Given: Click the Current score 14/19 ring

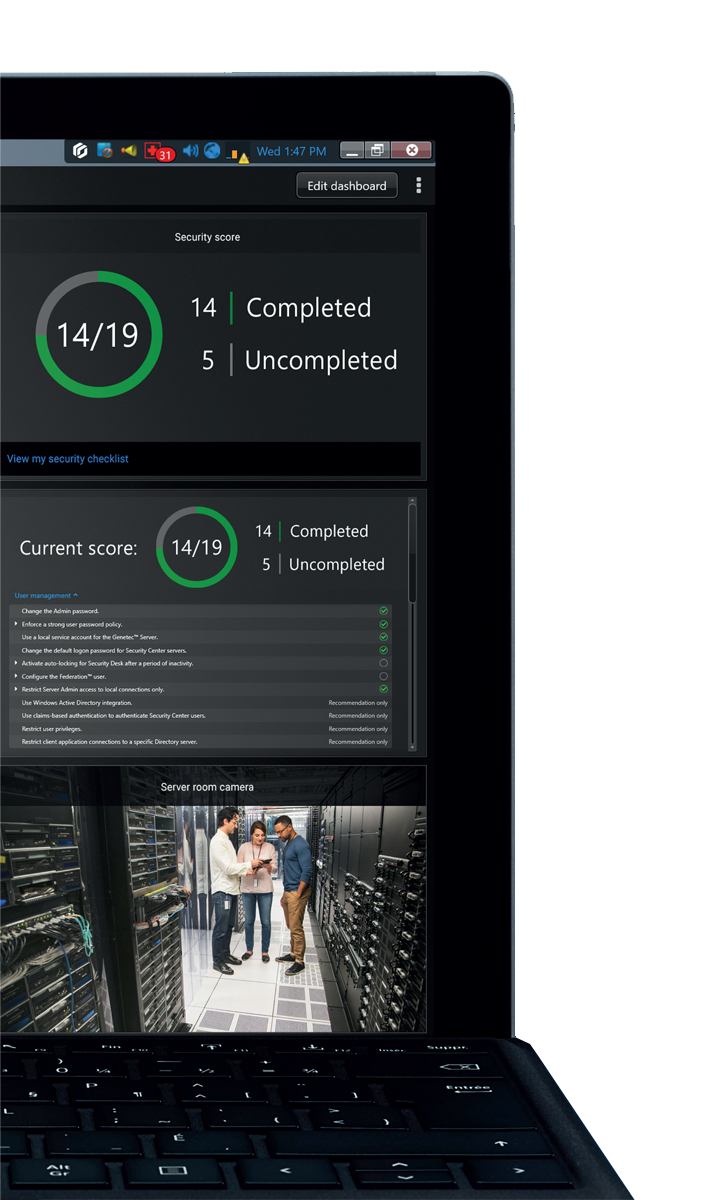Looking at the screenshot, I should click(x=197, y=547).
